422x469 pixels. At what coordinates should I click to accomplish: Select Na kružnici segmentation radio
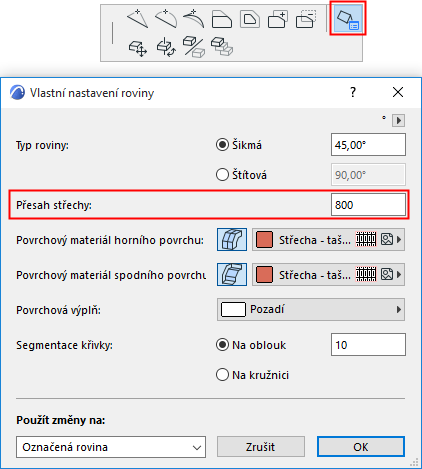(x=222, y=375)
